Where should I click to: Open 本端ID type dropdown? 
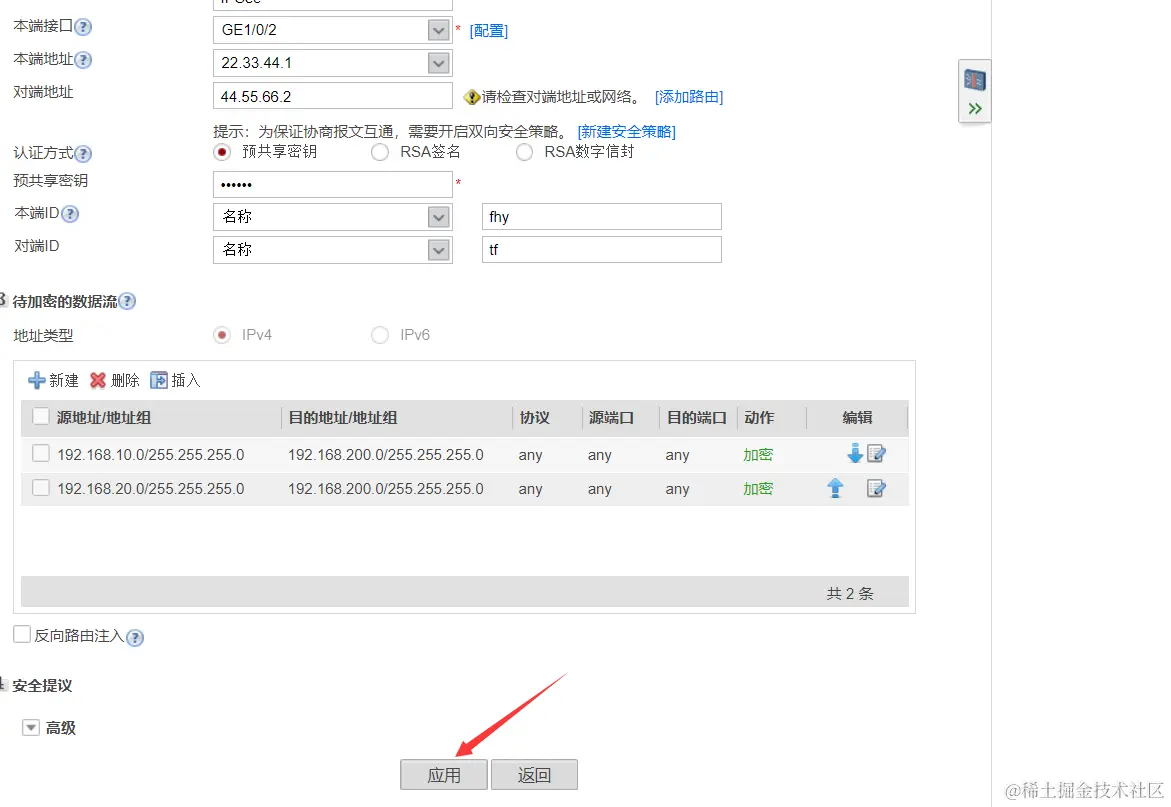coord(438,217)
